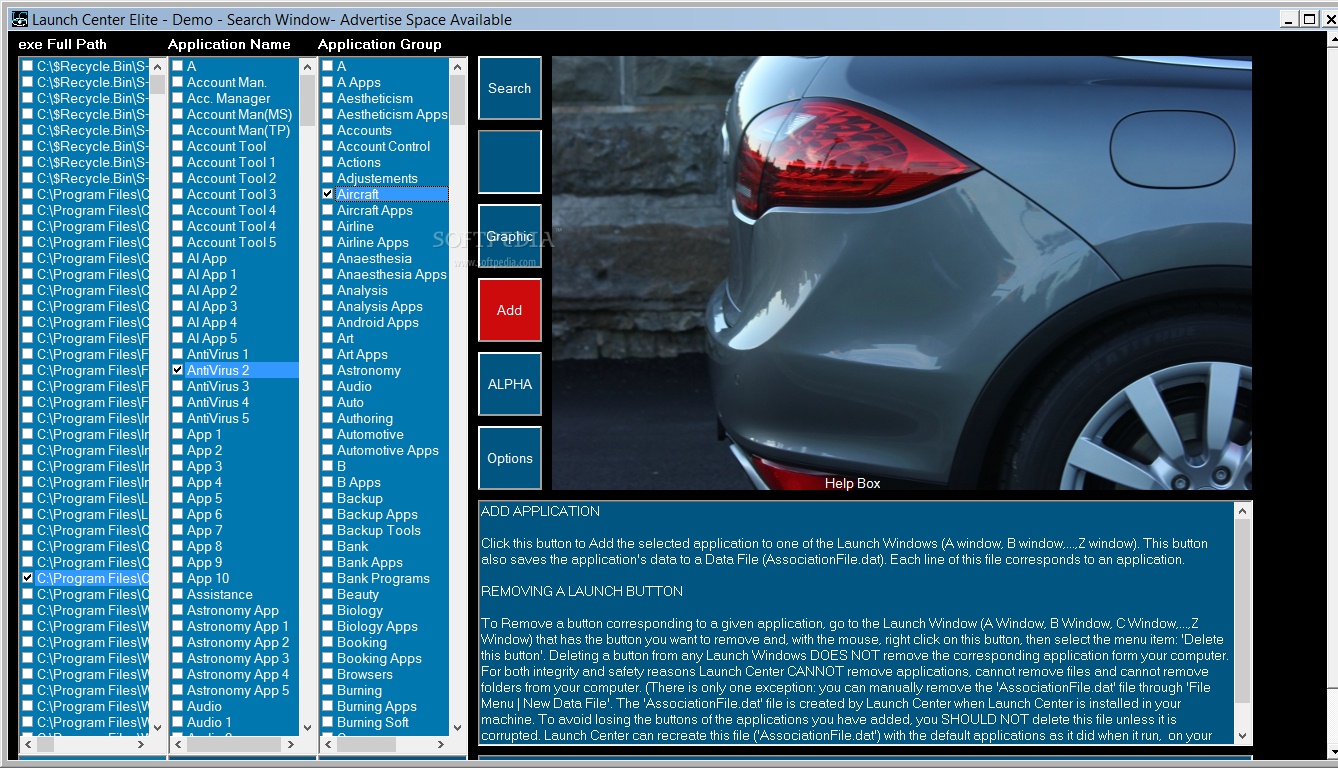This screenshot has width=1338, height=768.
Task: Check the Android Apps checkbox
Action: point(327,322)
